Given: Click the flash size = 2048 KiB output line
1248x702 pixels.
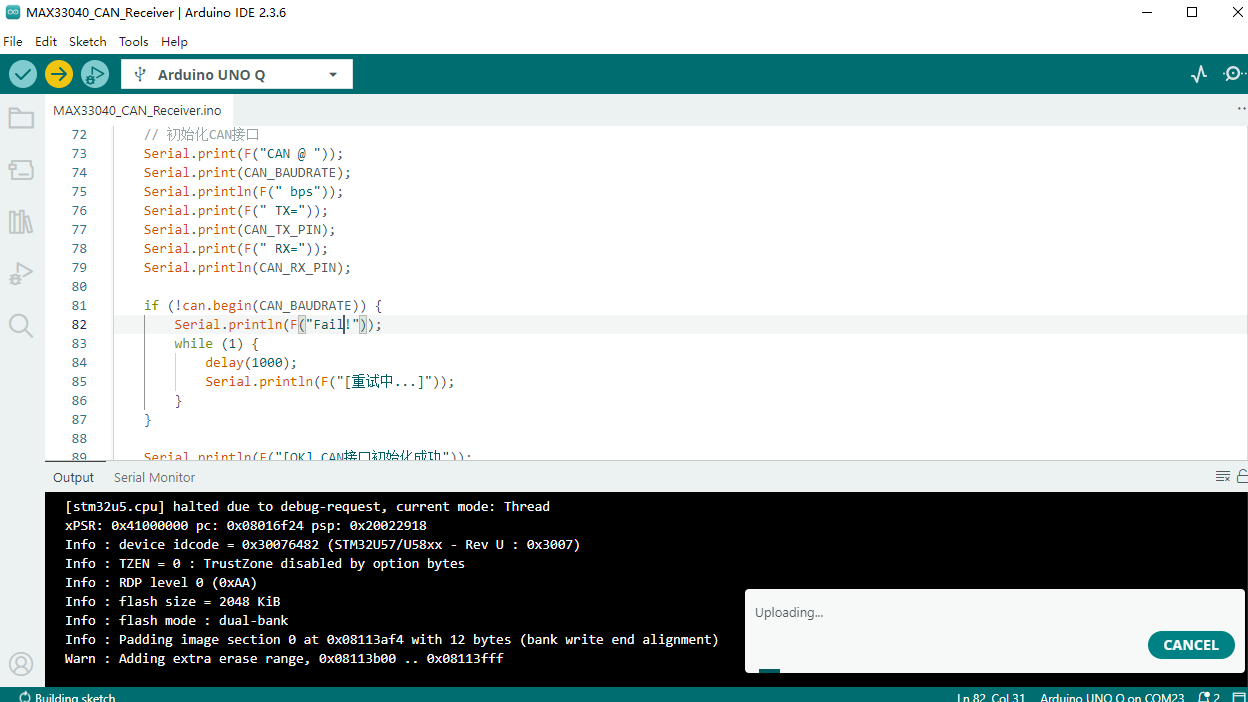Looking at the screenshot, I should (172, 602).
